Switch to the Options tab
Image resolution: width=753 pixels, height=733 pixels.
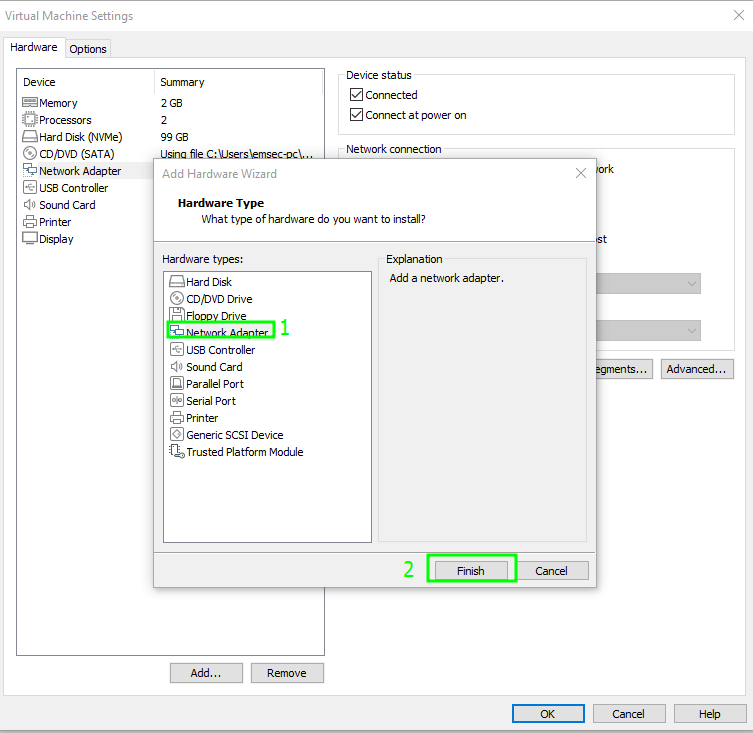point(88,49)
